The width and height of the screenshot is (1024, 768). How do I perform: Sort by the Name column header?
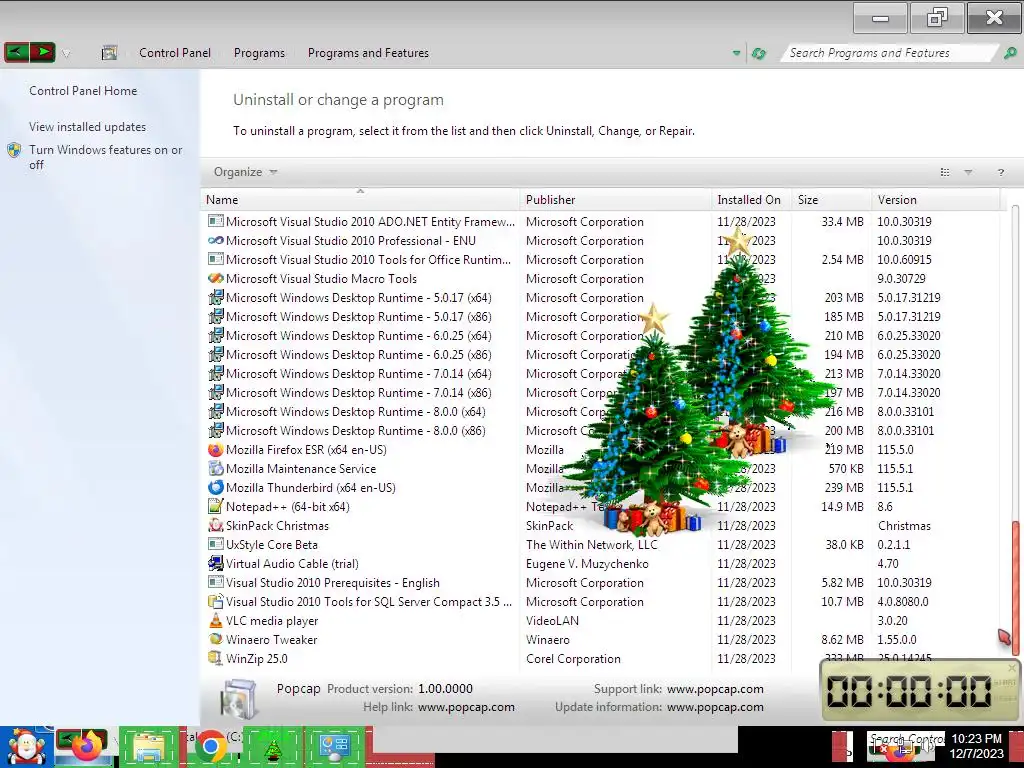coord(360,200)
